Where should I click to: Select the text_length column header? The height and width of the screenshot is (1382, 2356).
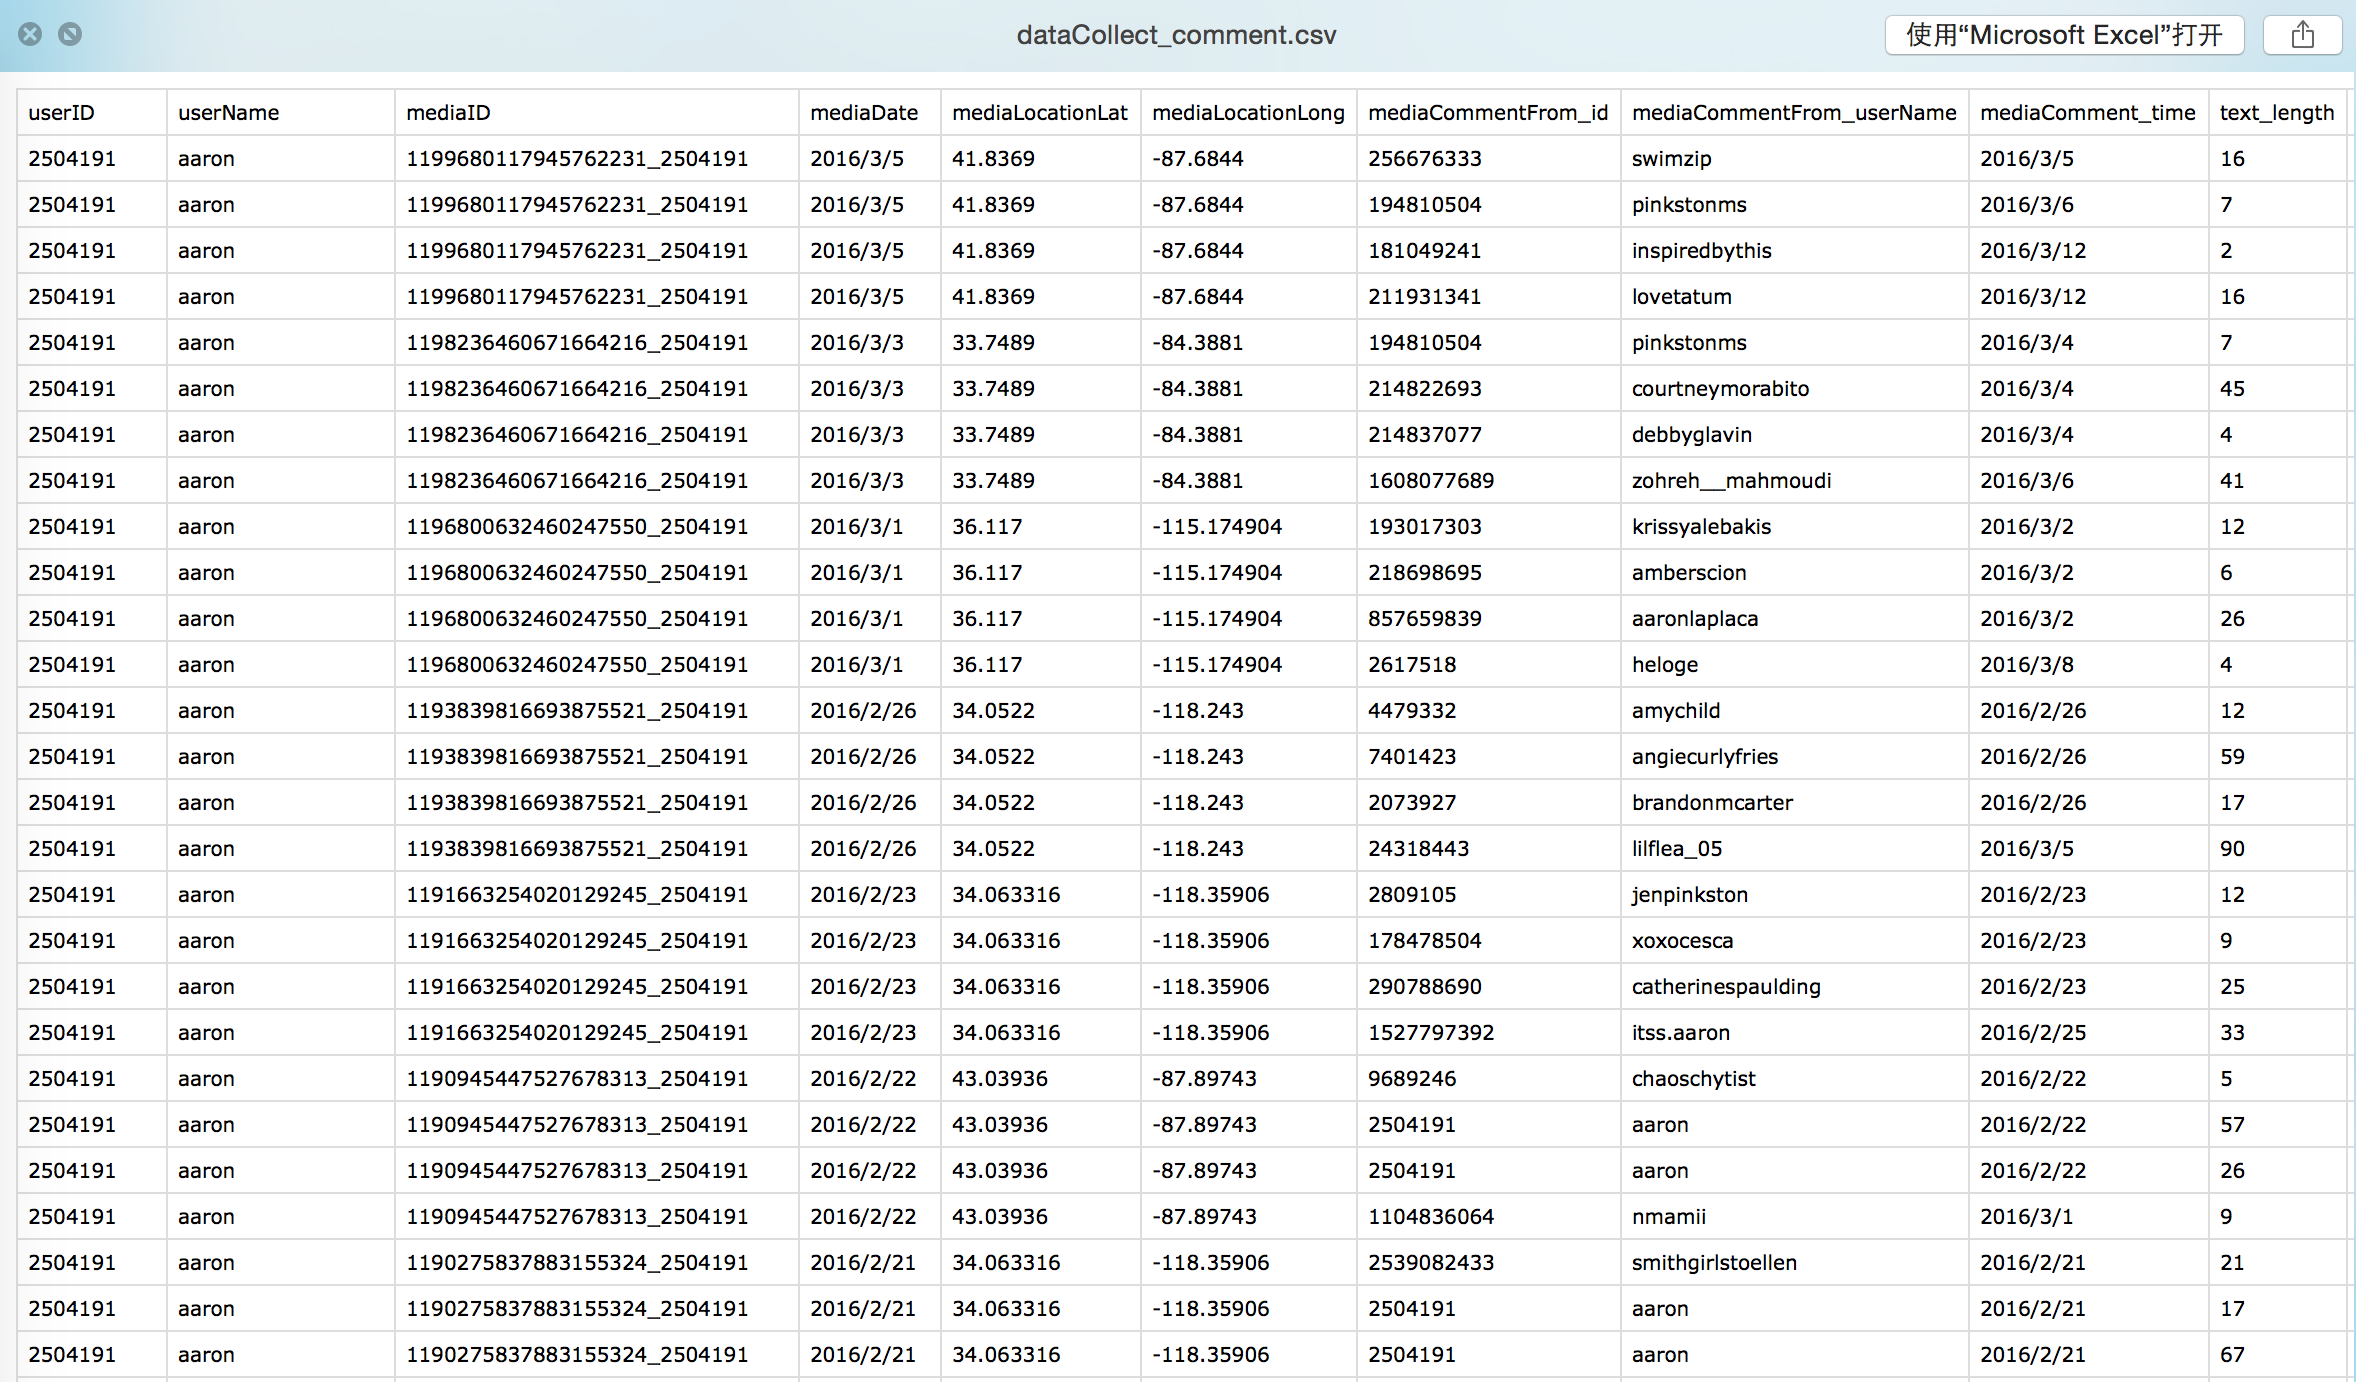(x=2277, y=113)
